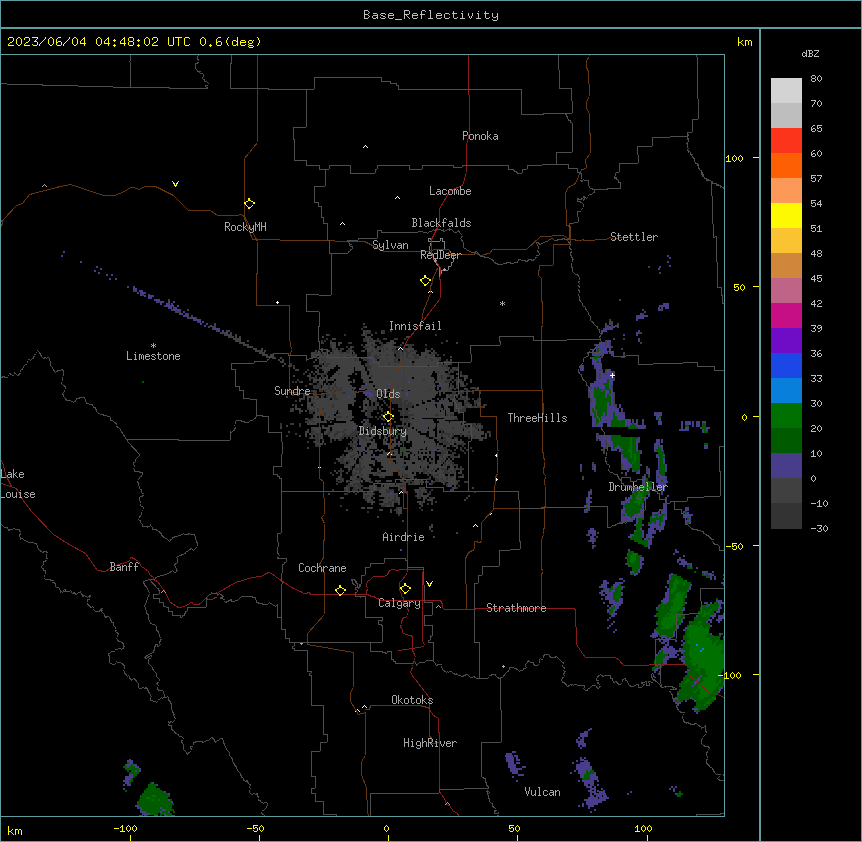Click the red 65-60 dBZ legend swatch
Viewport: 862px width, 842px height.
coord(786,141)
